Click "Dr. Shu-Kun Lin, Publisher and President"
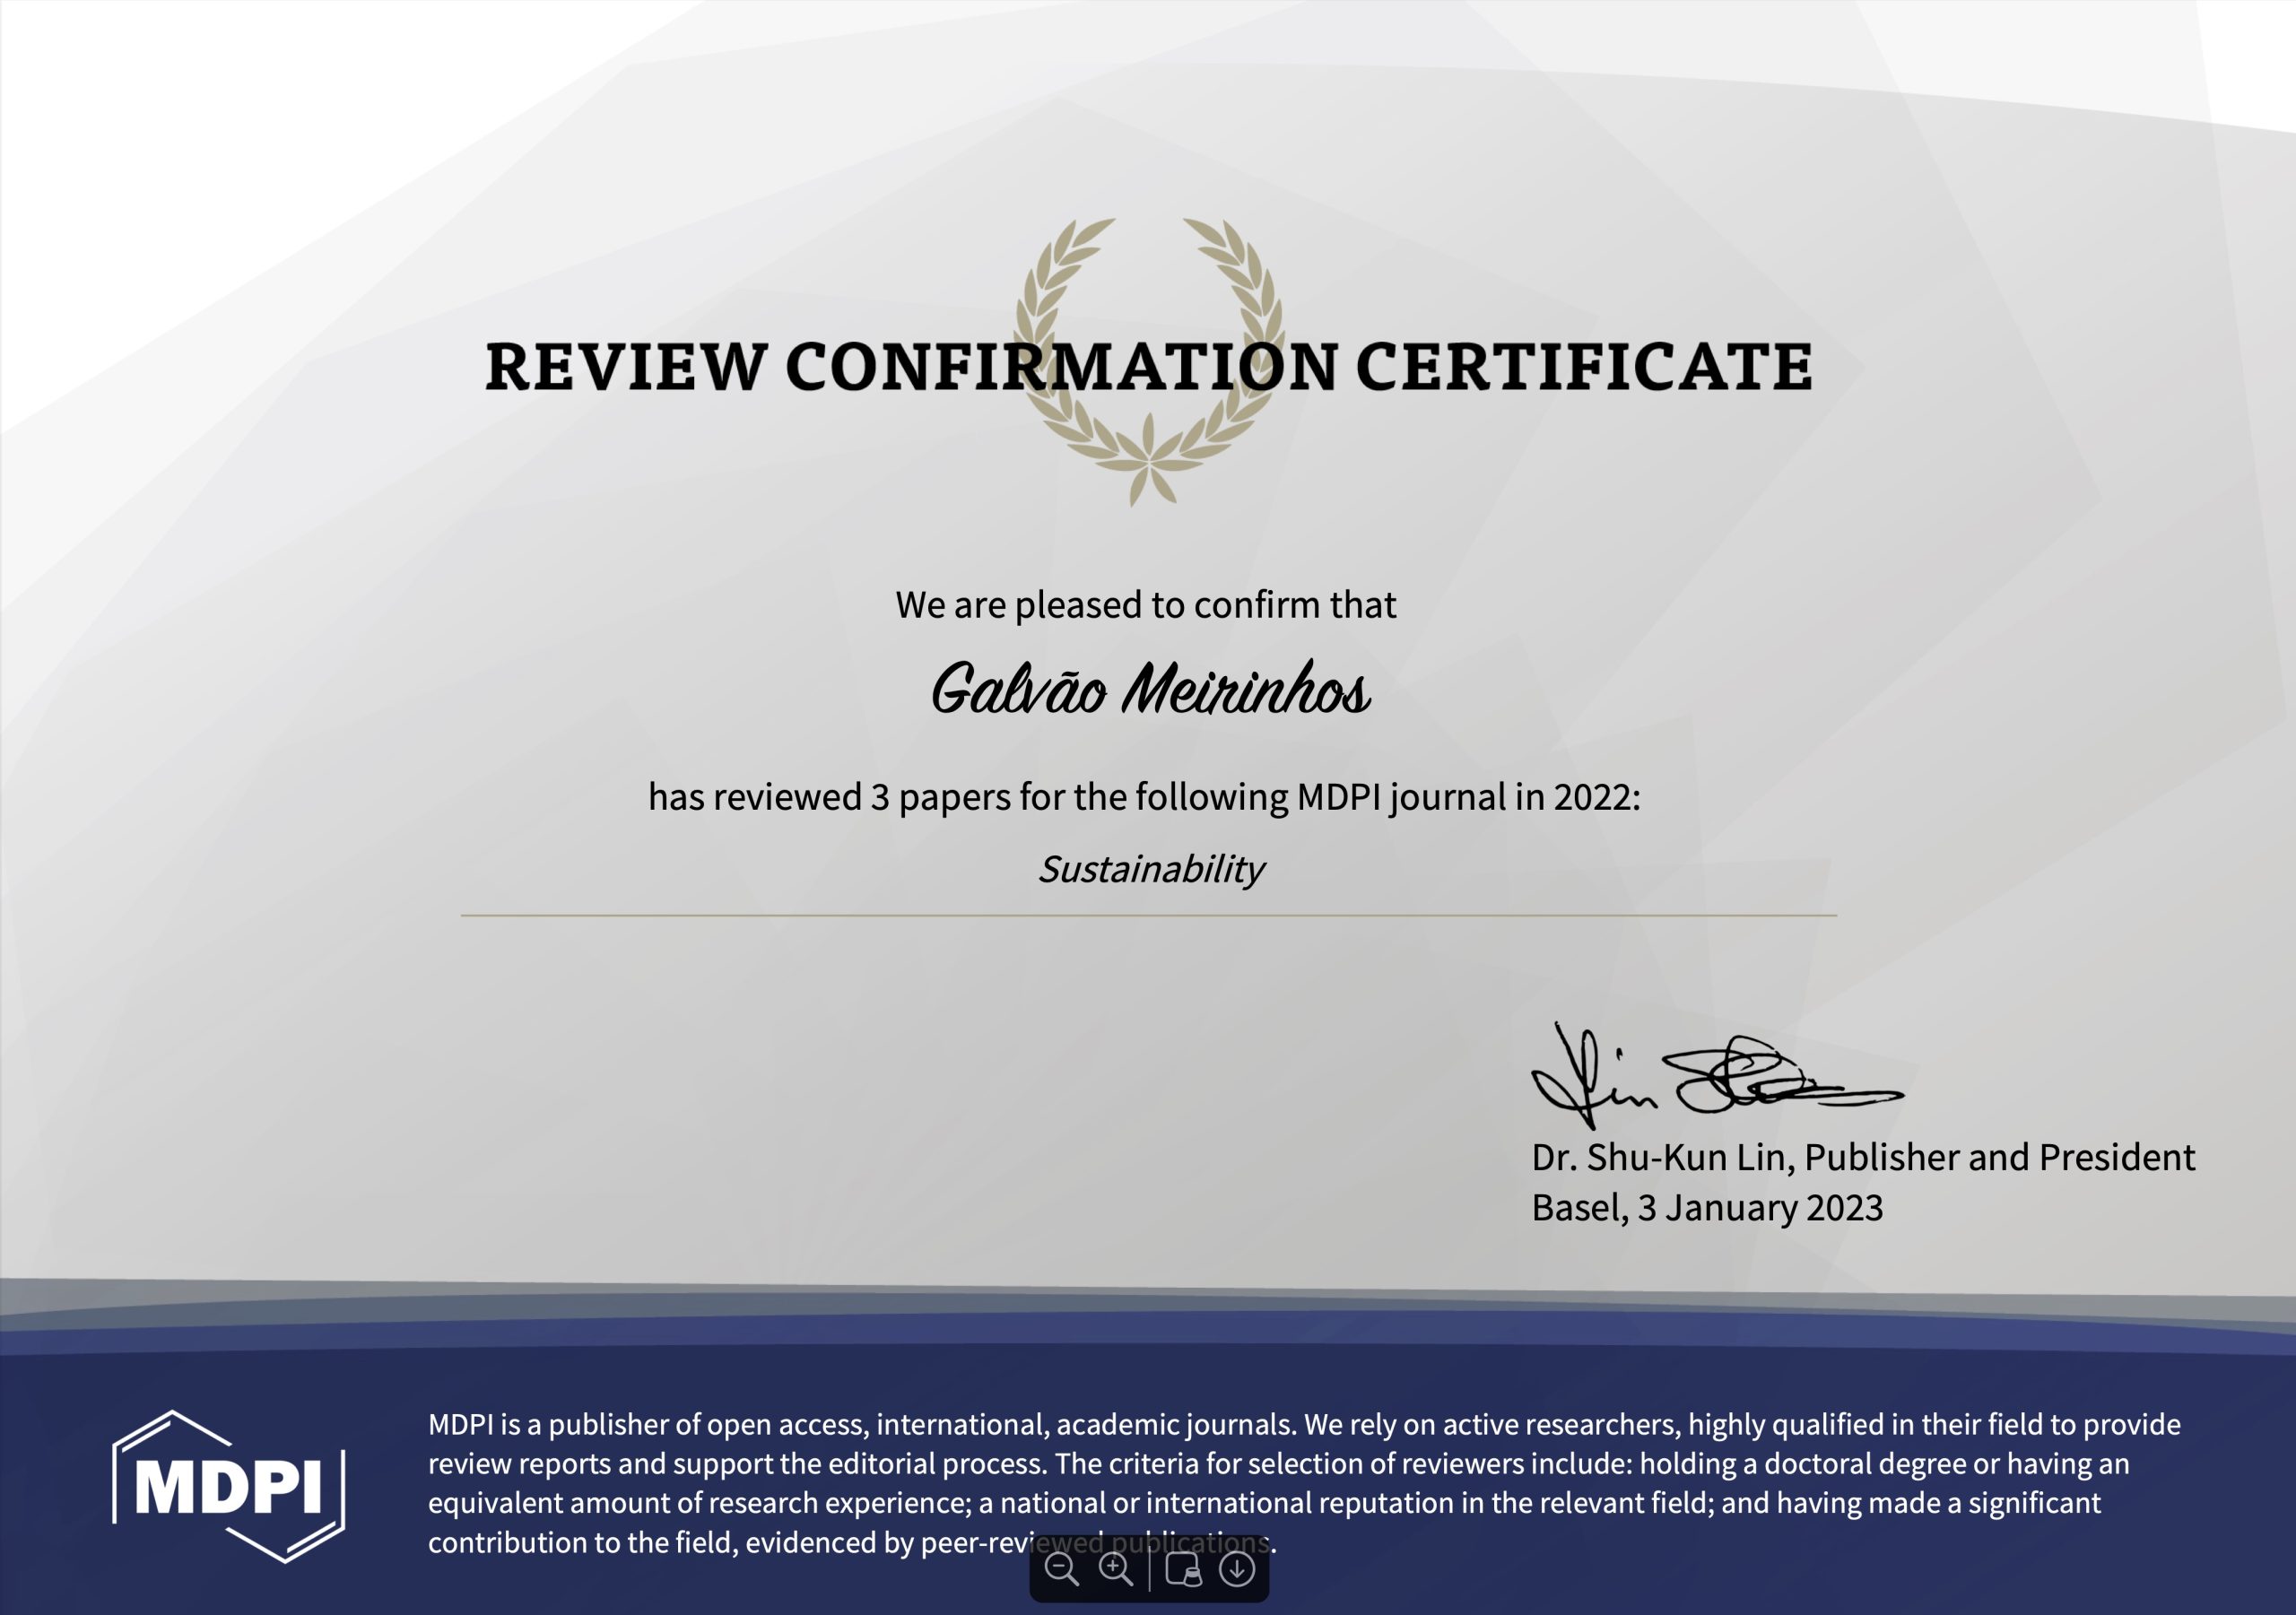Viewport: 2296px width, 1615px height. (1863, 1157)
